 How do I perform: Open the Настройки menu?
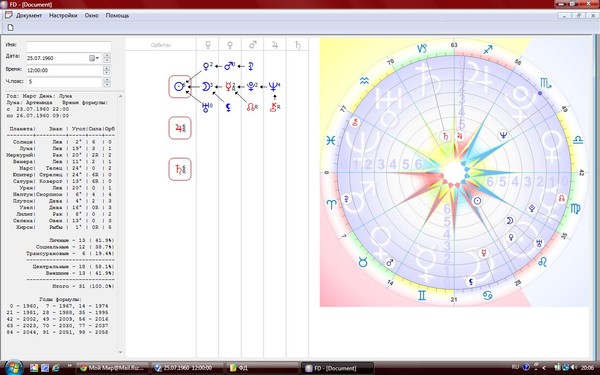tap(63, 15)
